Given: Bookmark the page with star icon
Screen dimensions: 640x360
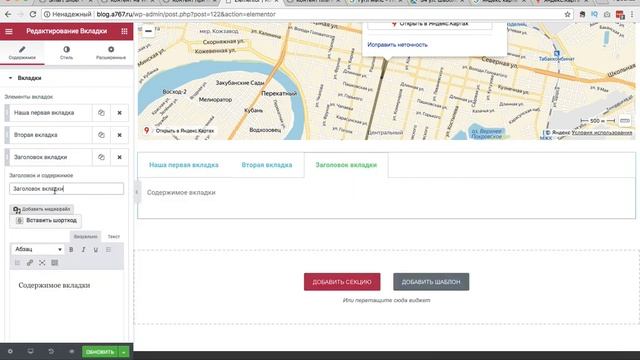Looking at the screenshot, I should coord(567,14).
